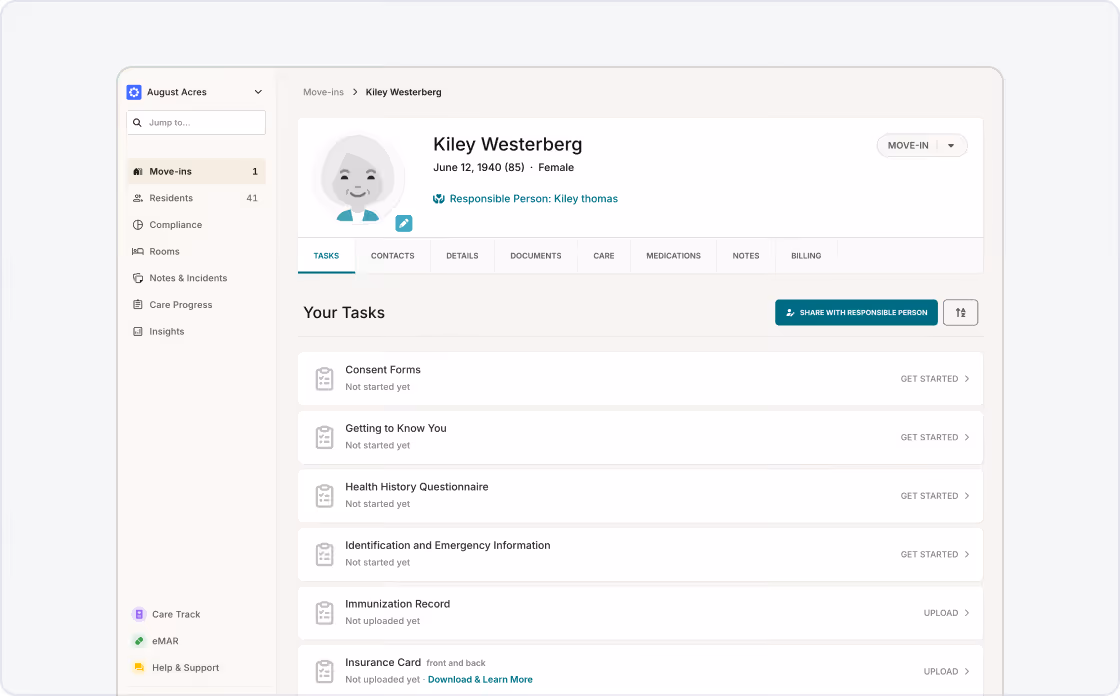Click Kiley Westerberg's avatar picture
The image size is (1120, 696).
coord(358,177)
